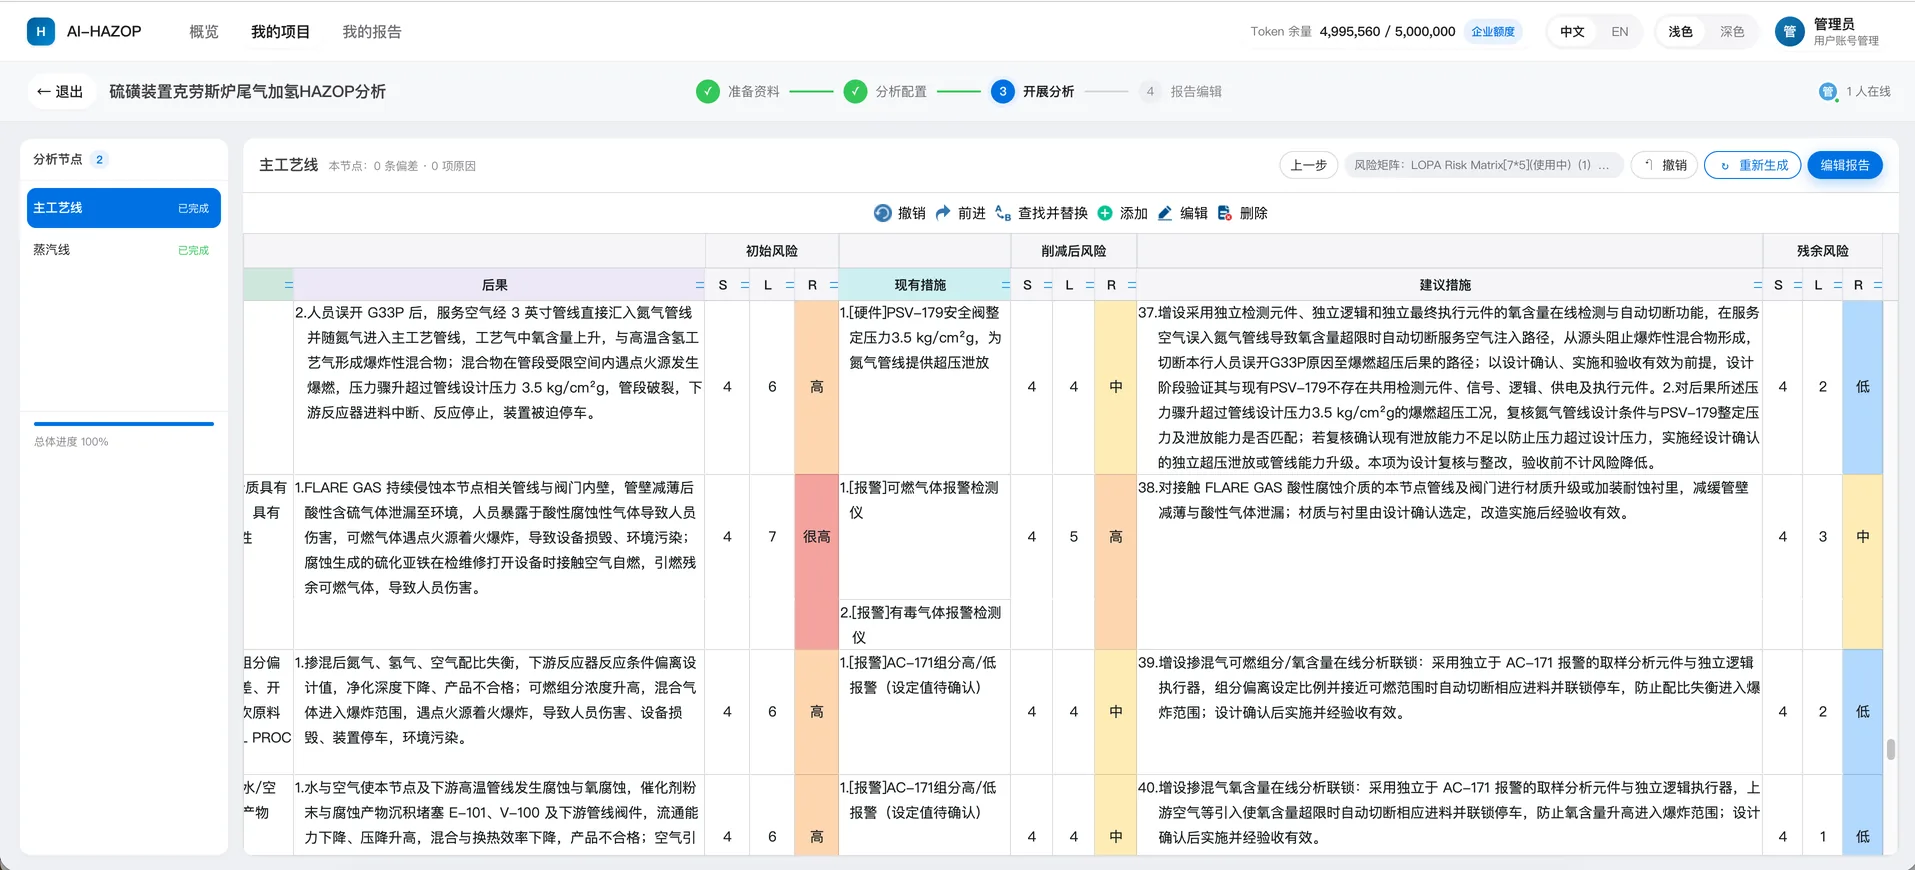Screen dimensions: 1915x870
Task: Click the 准备资料 step green checkmark
Action: click(x=708, y=92)
